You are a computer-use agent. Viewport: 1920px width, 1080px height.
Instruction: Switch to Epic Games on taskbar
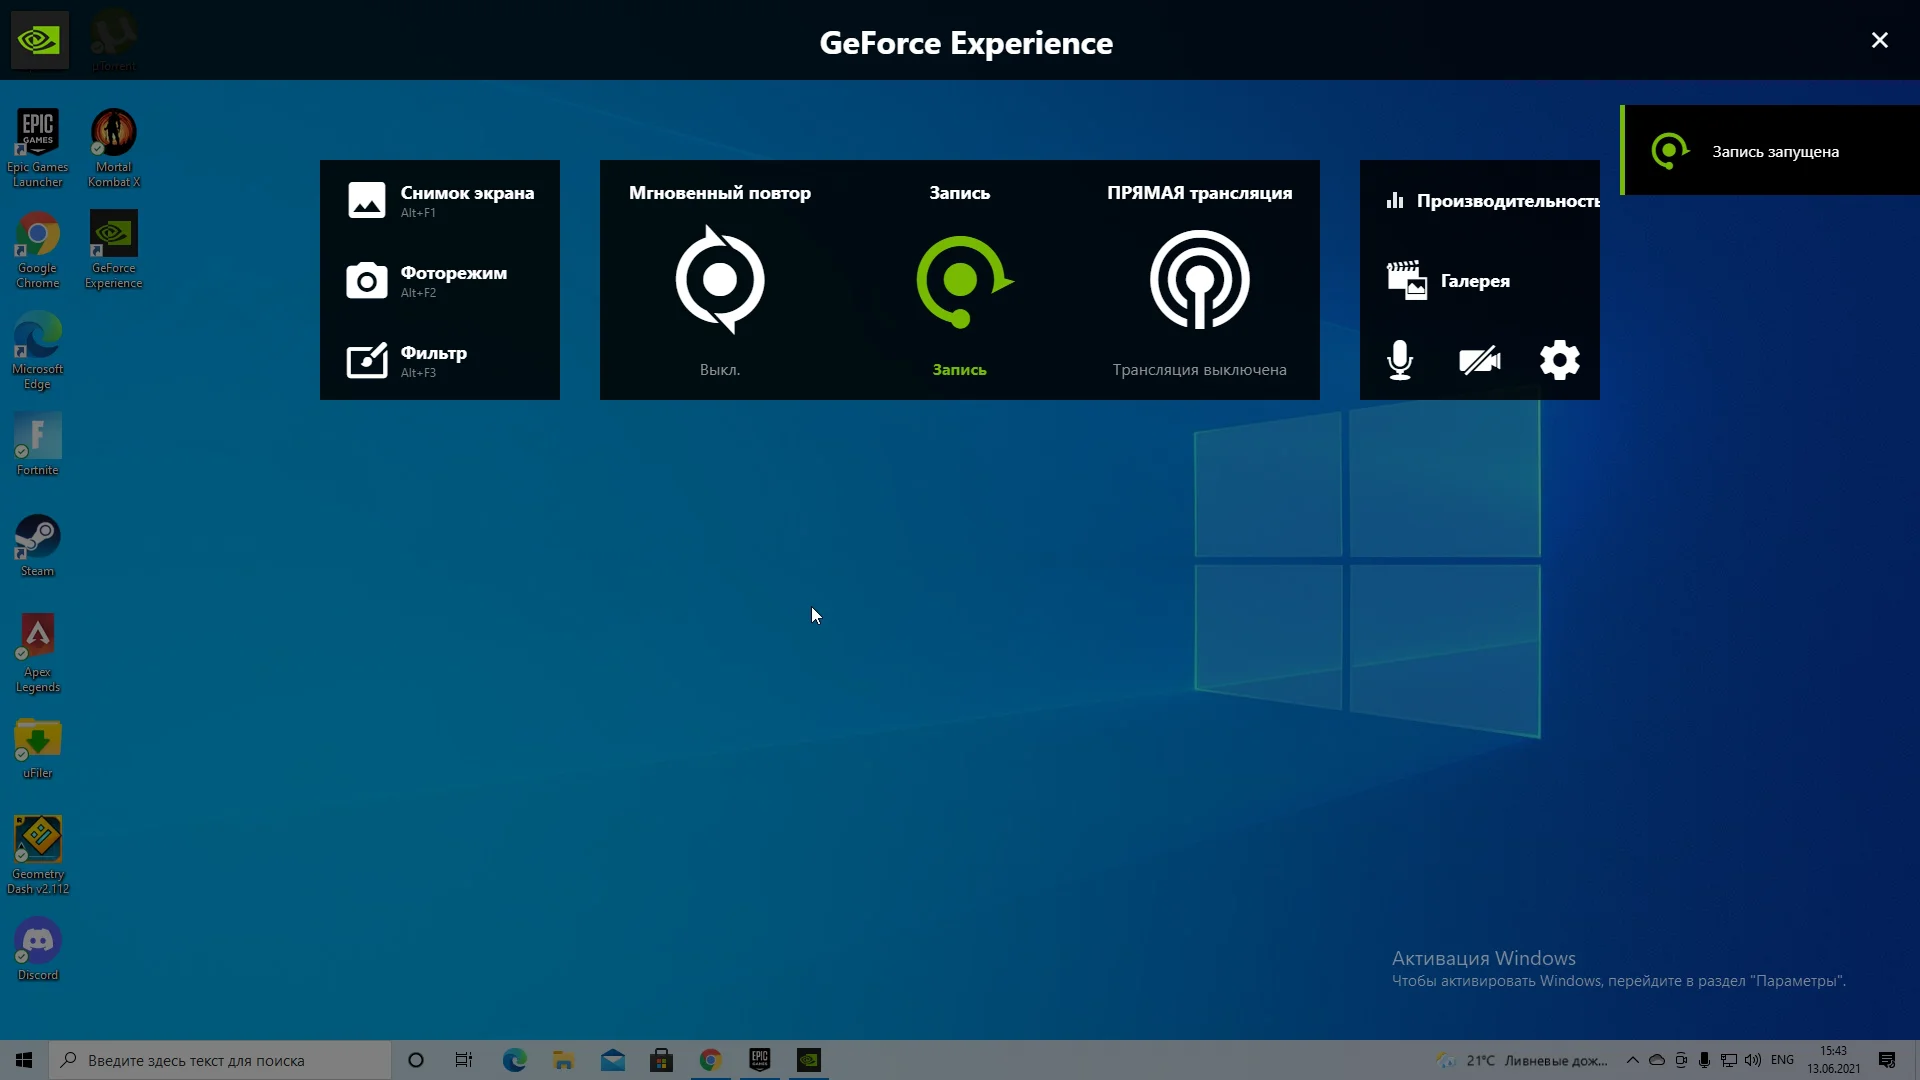[759, 1060]
